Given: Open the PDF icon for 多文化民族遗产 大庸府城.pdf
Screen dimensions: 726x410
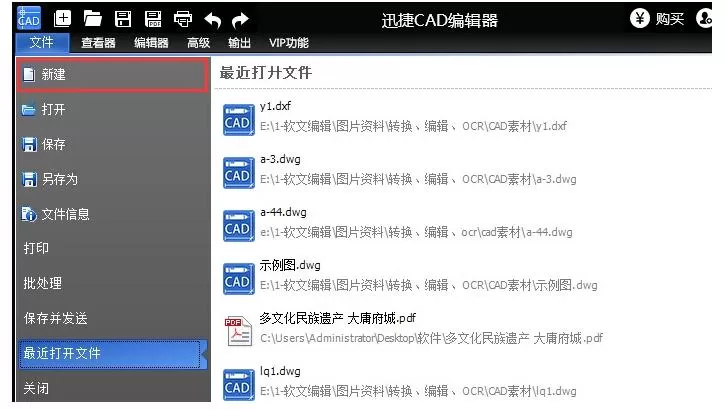Looking at the screenshot, I should click(x=239, y=331).
